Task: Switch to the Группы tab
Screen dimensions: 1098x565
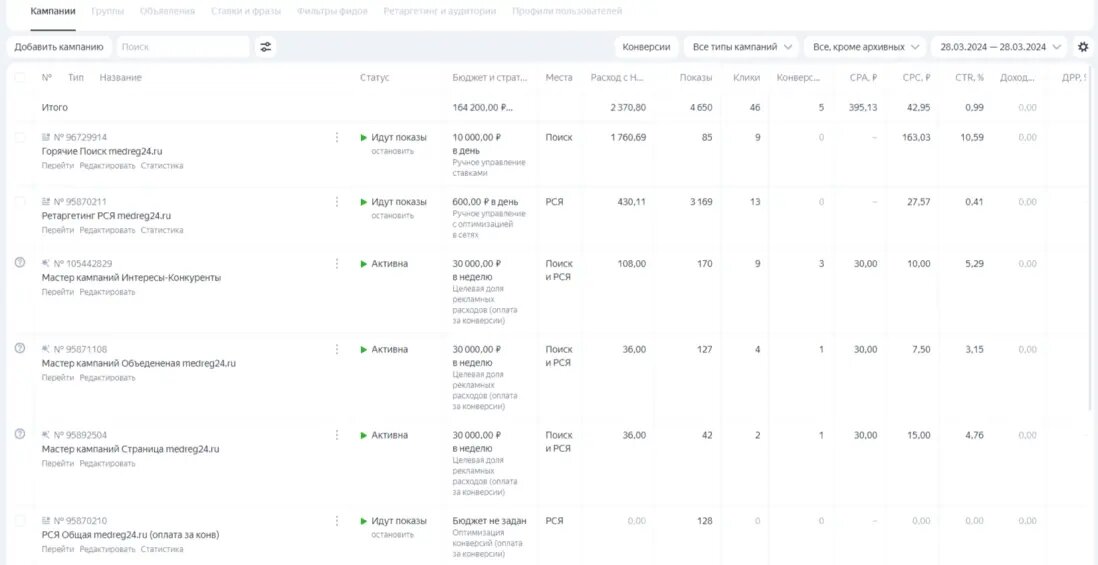Action: [x=107, y=11]
